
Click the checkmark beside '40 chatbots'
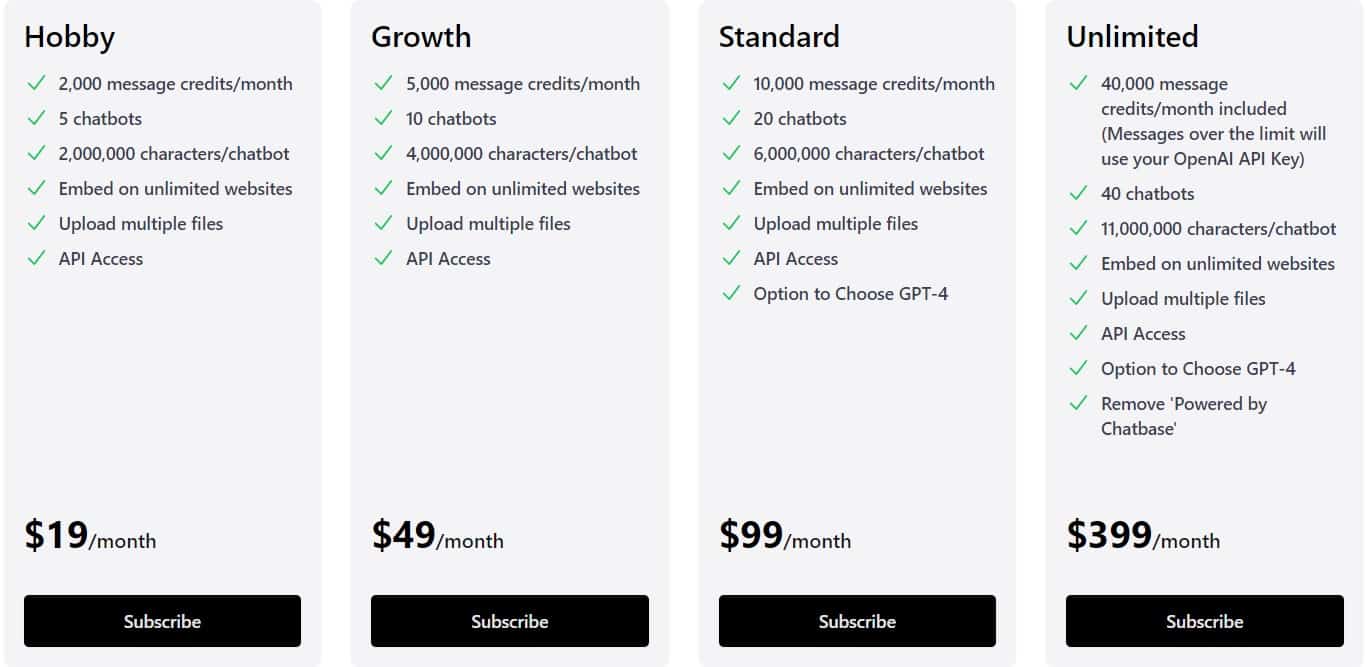coord(1076,193)
